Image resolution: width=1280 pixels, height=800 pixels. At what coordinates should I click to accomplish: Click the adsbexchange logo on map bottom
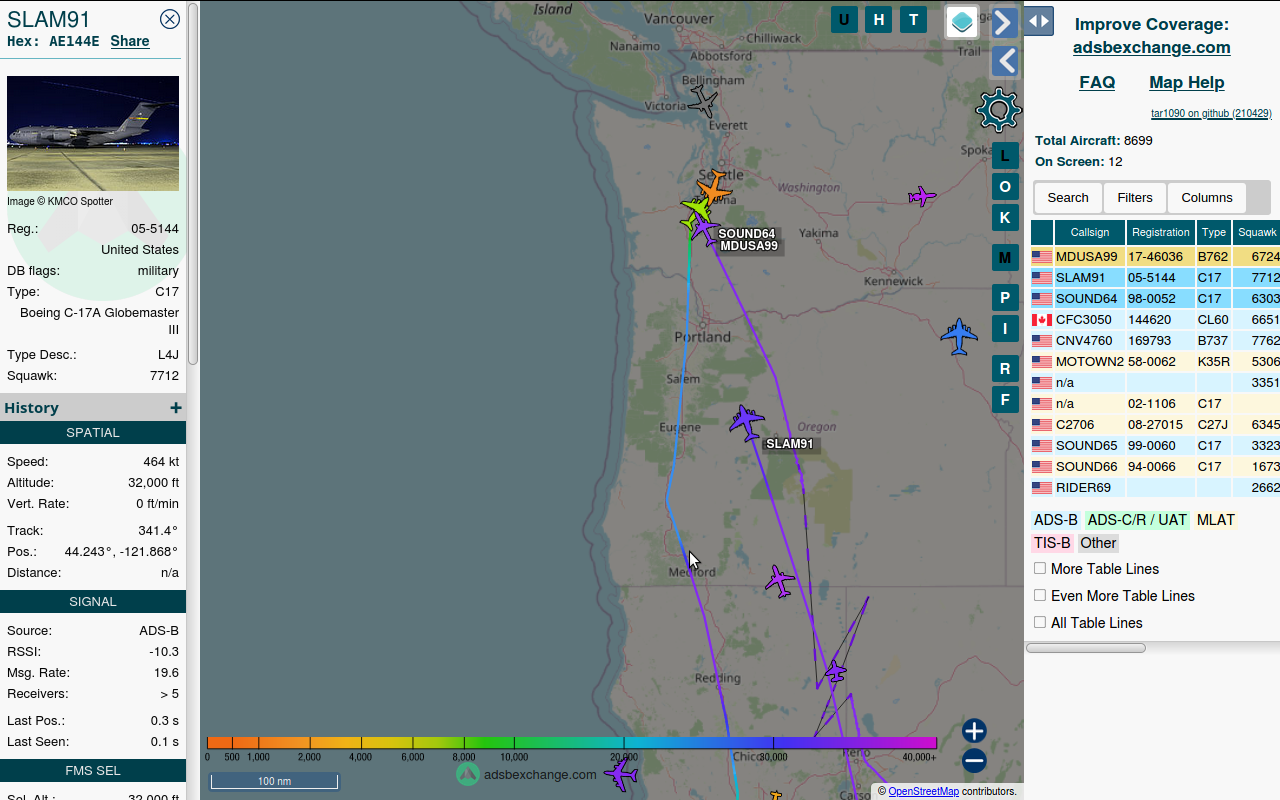tap(527, 774)
